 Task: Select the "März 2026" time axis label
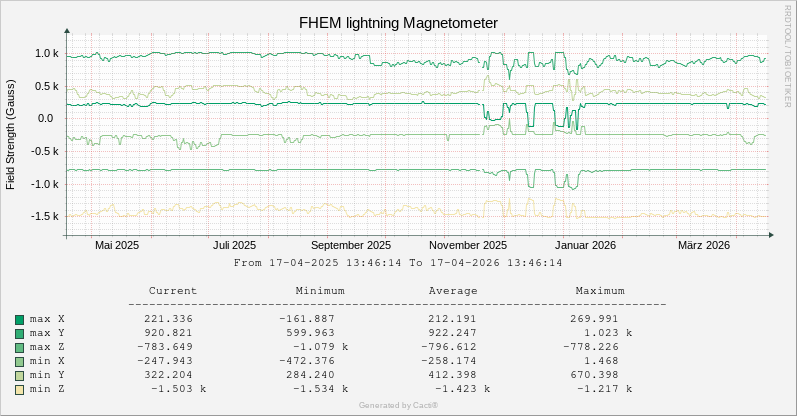point(704,245)
